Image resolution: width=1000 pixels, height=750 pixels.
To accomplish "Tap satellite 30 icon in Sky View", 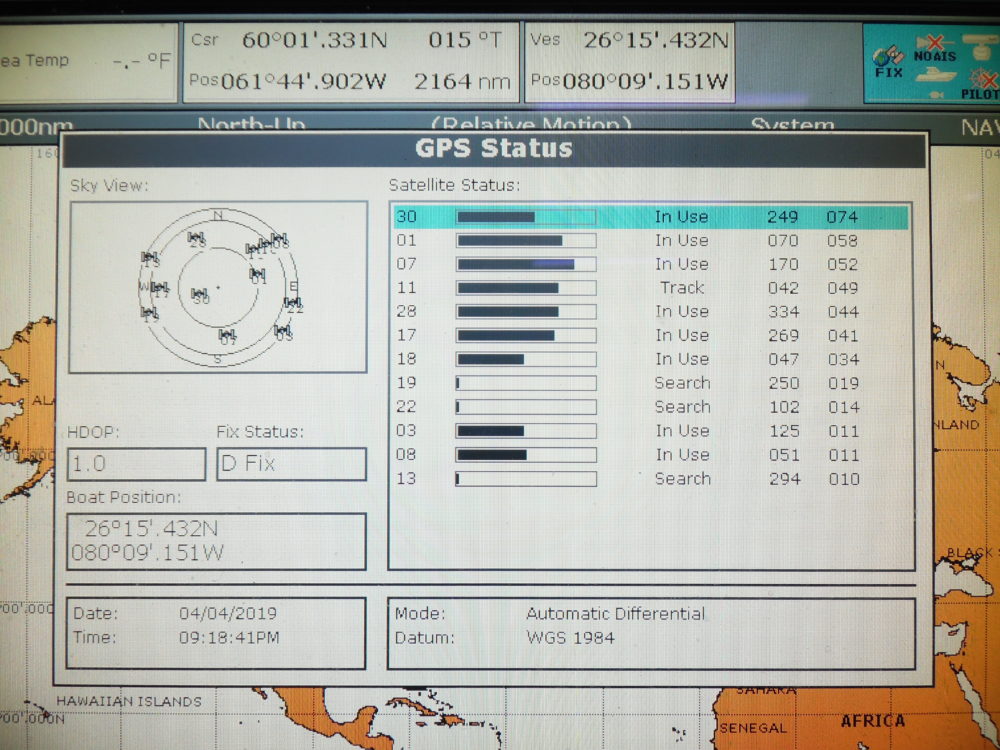I will tap(200, 295).
